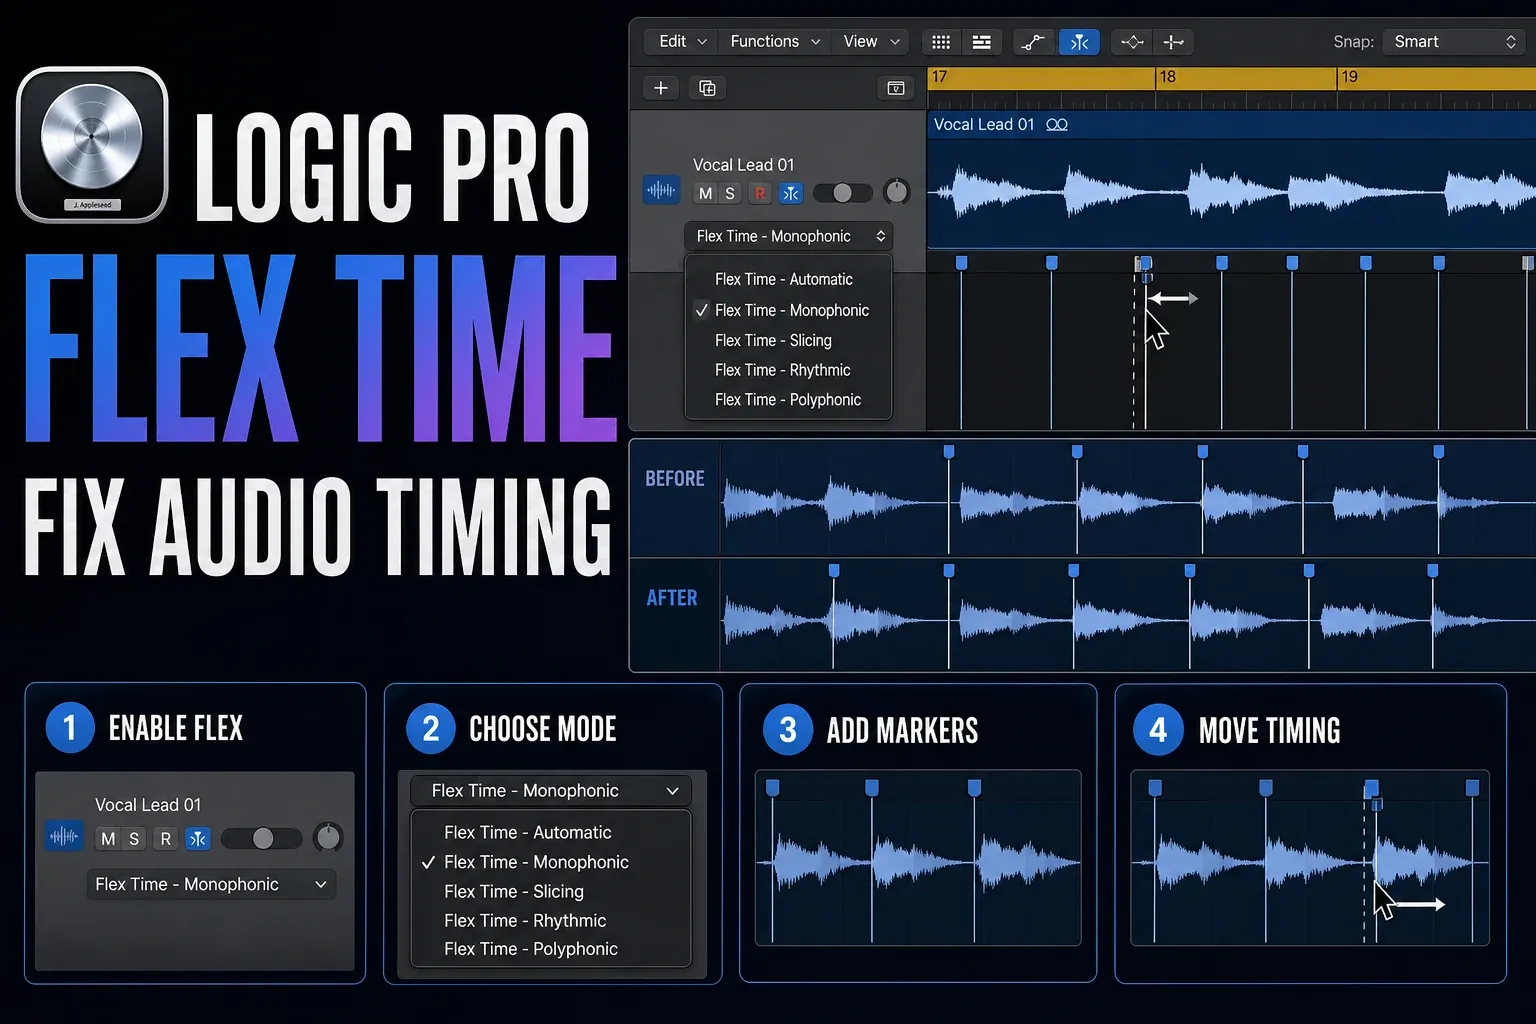Click Vocal Lead 01 region name header
This screenshot has width=1536, height=1024.
983,124
